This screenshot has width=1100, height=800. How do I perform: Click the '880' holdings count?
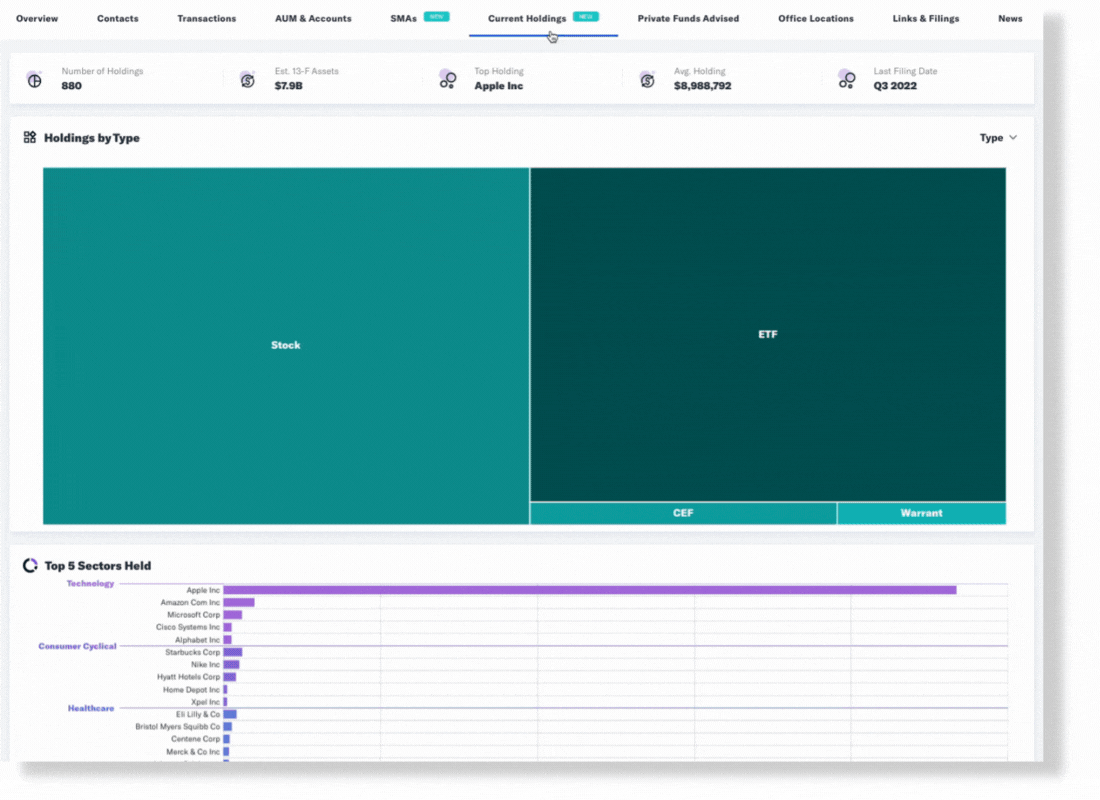(x=72, y=86)
